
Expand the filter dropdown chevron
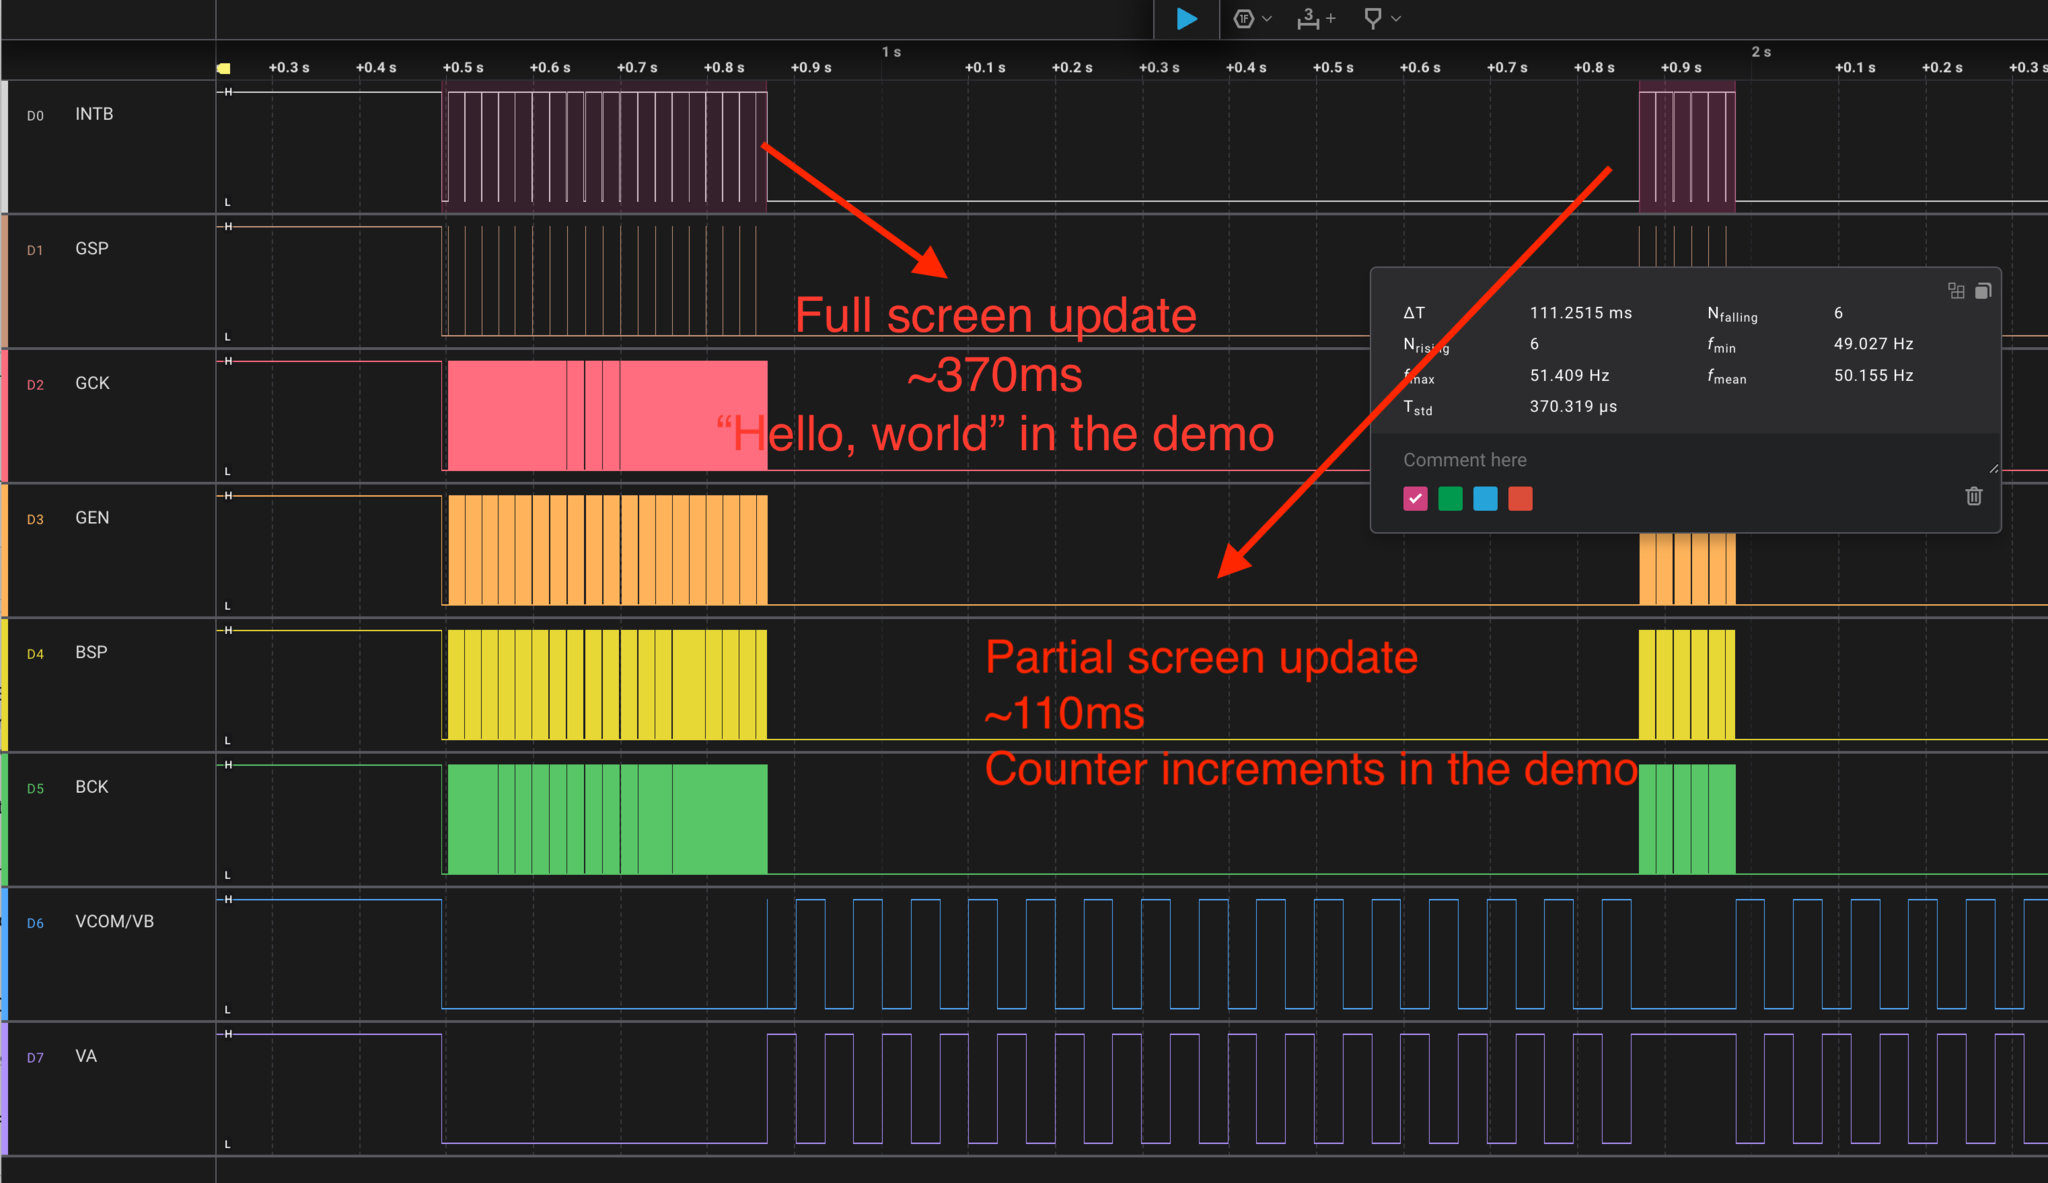[x=1396, y=18]
